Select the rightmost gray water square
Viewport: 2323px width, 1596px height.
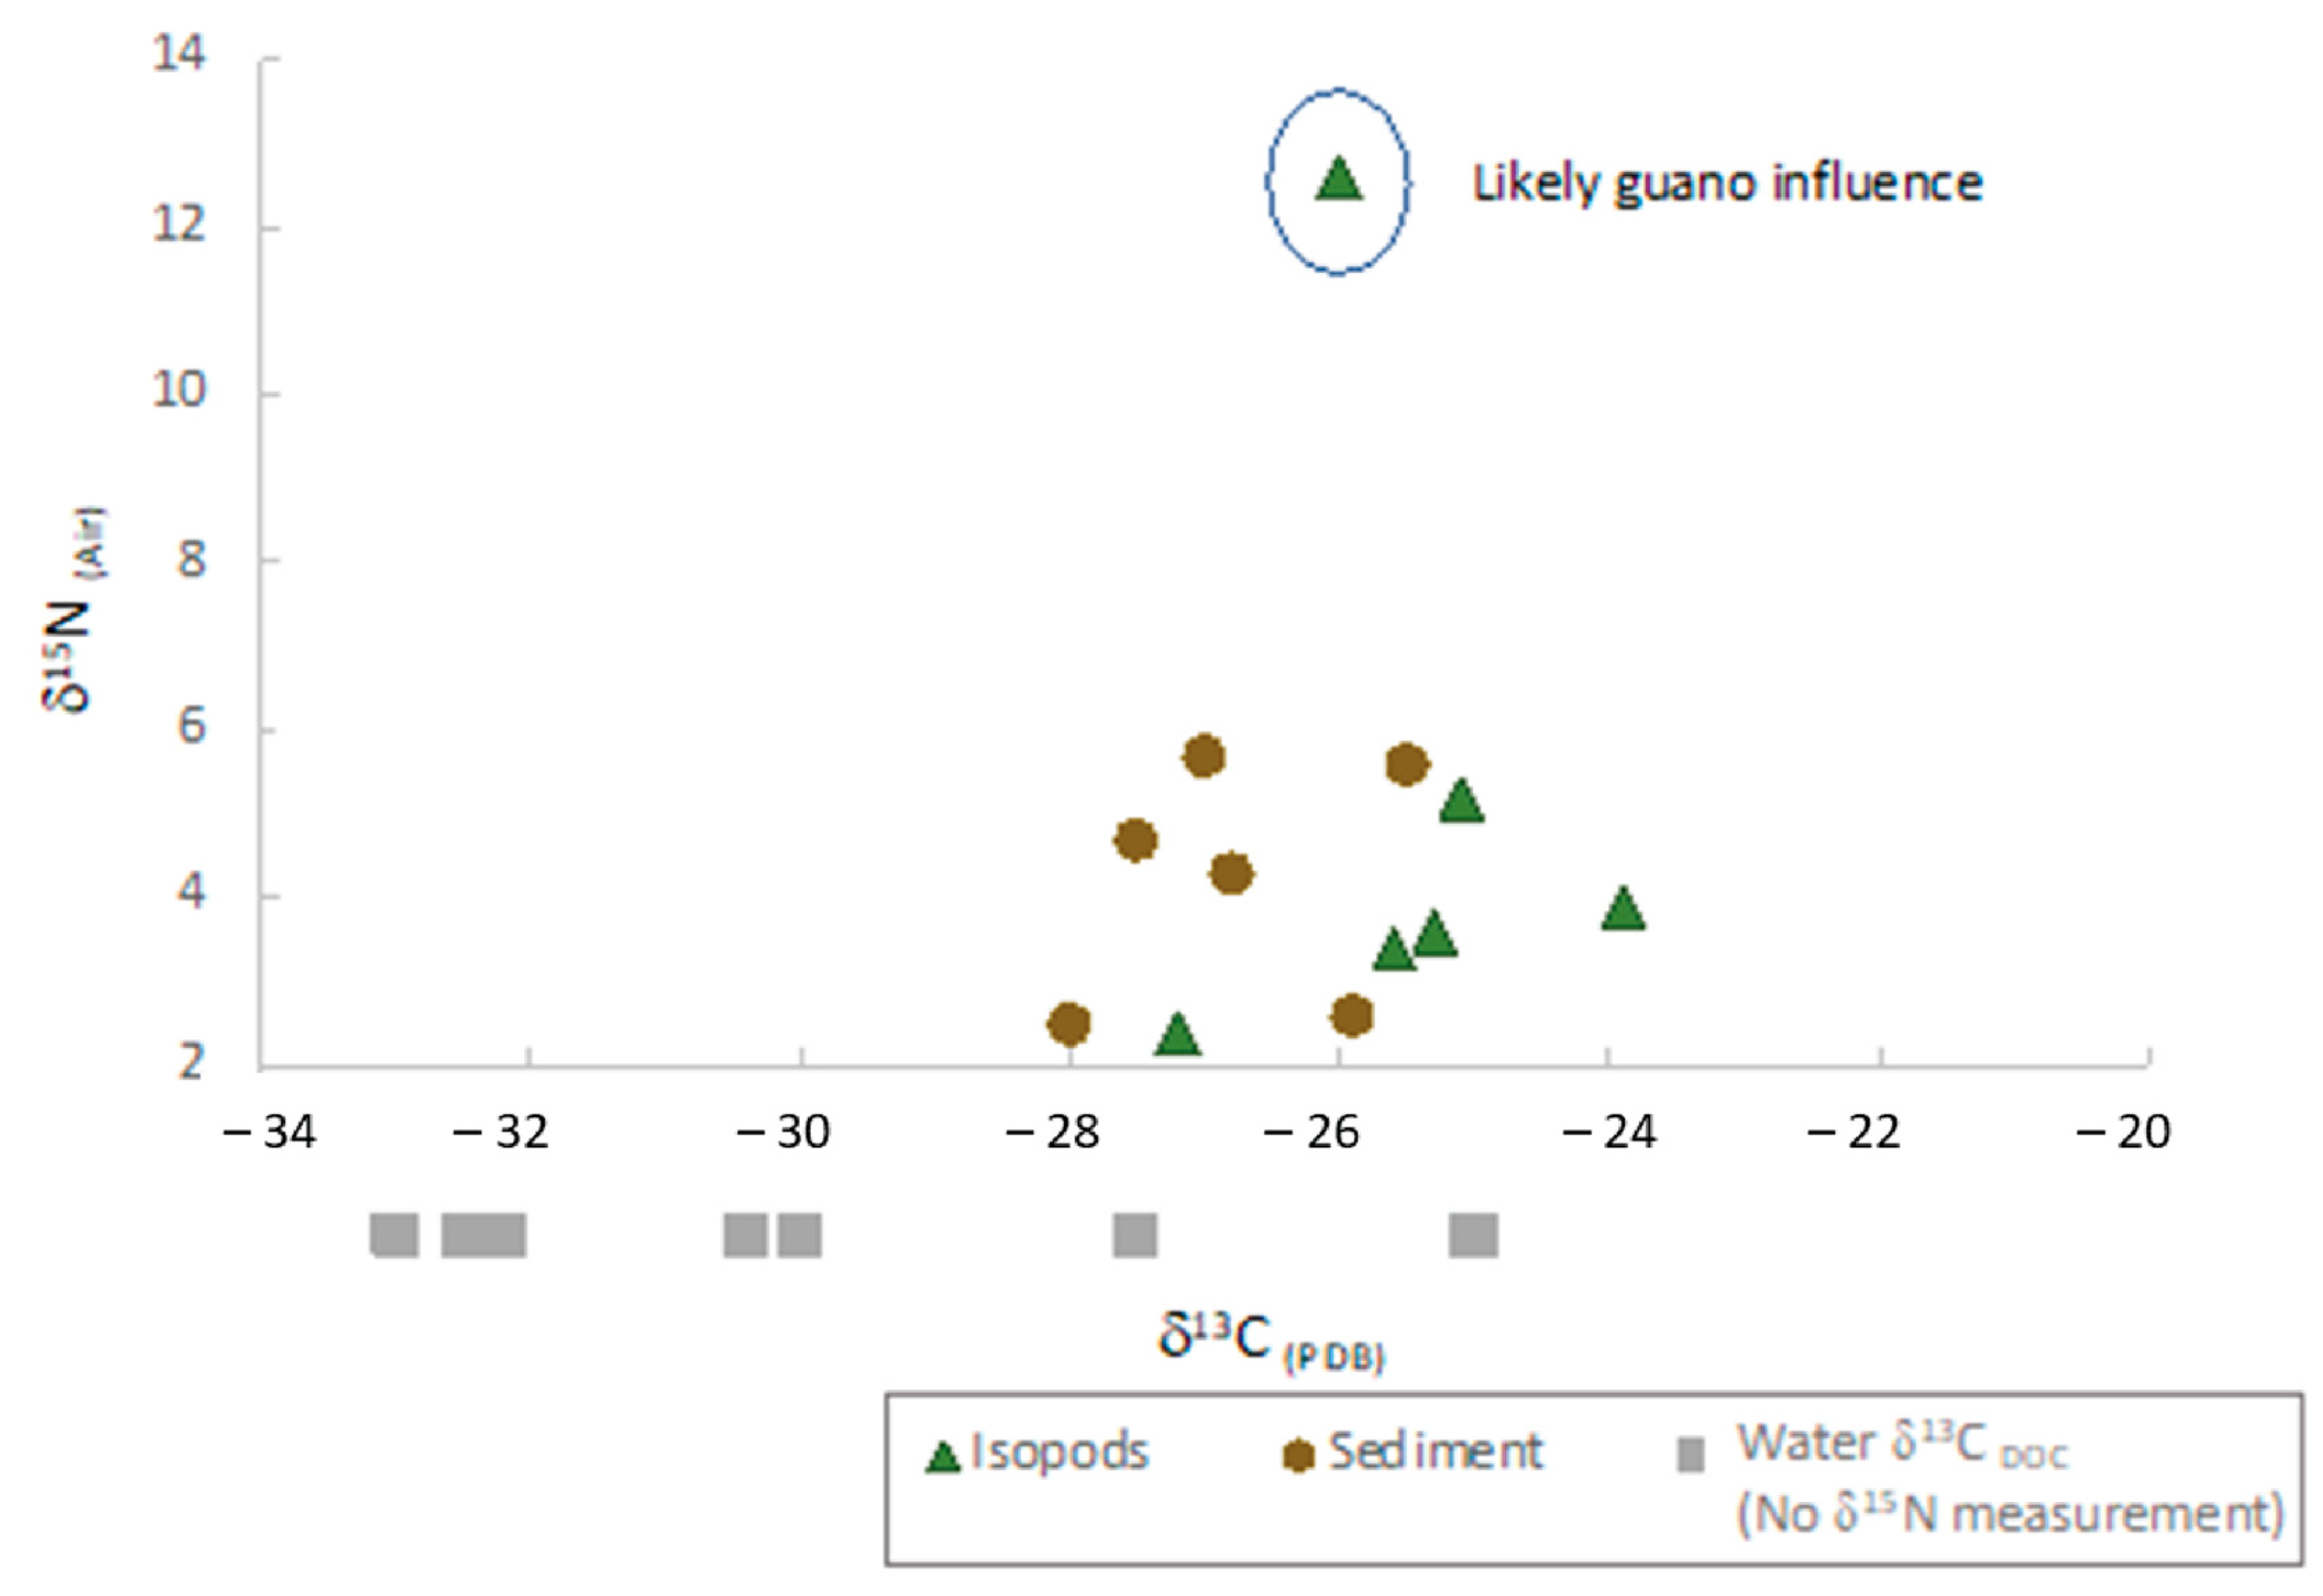point(1473,1235)
